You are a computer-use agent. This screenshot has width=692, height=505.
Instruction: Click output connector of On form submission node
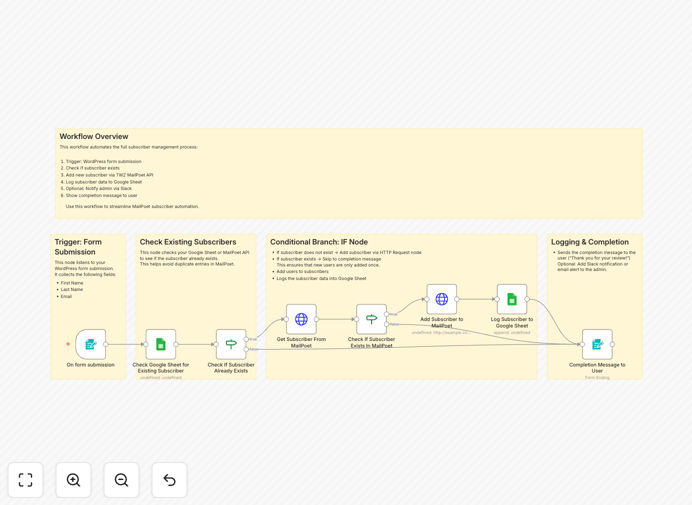click(106, 344)
